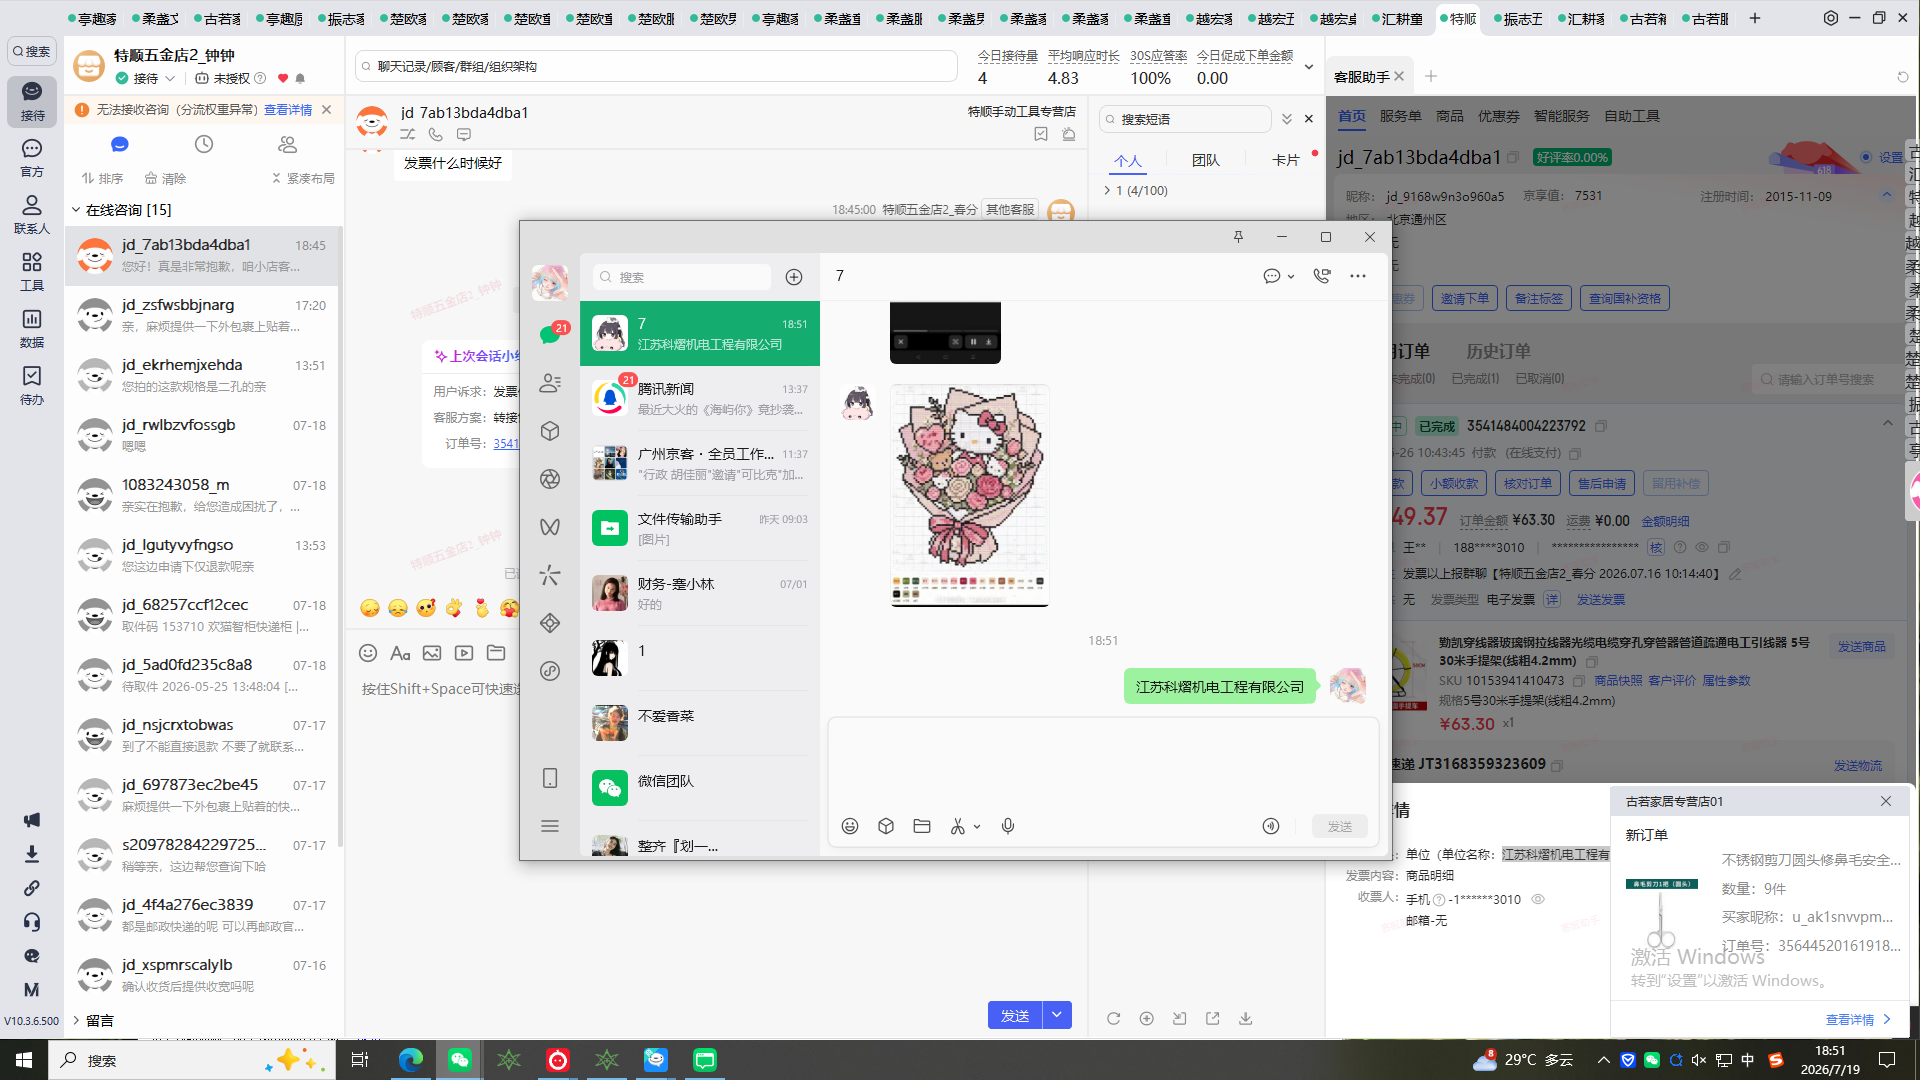Click the headset icon in left sidebar
The image size is (1920, 1080).
click(x=32, y=922)
